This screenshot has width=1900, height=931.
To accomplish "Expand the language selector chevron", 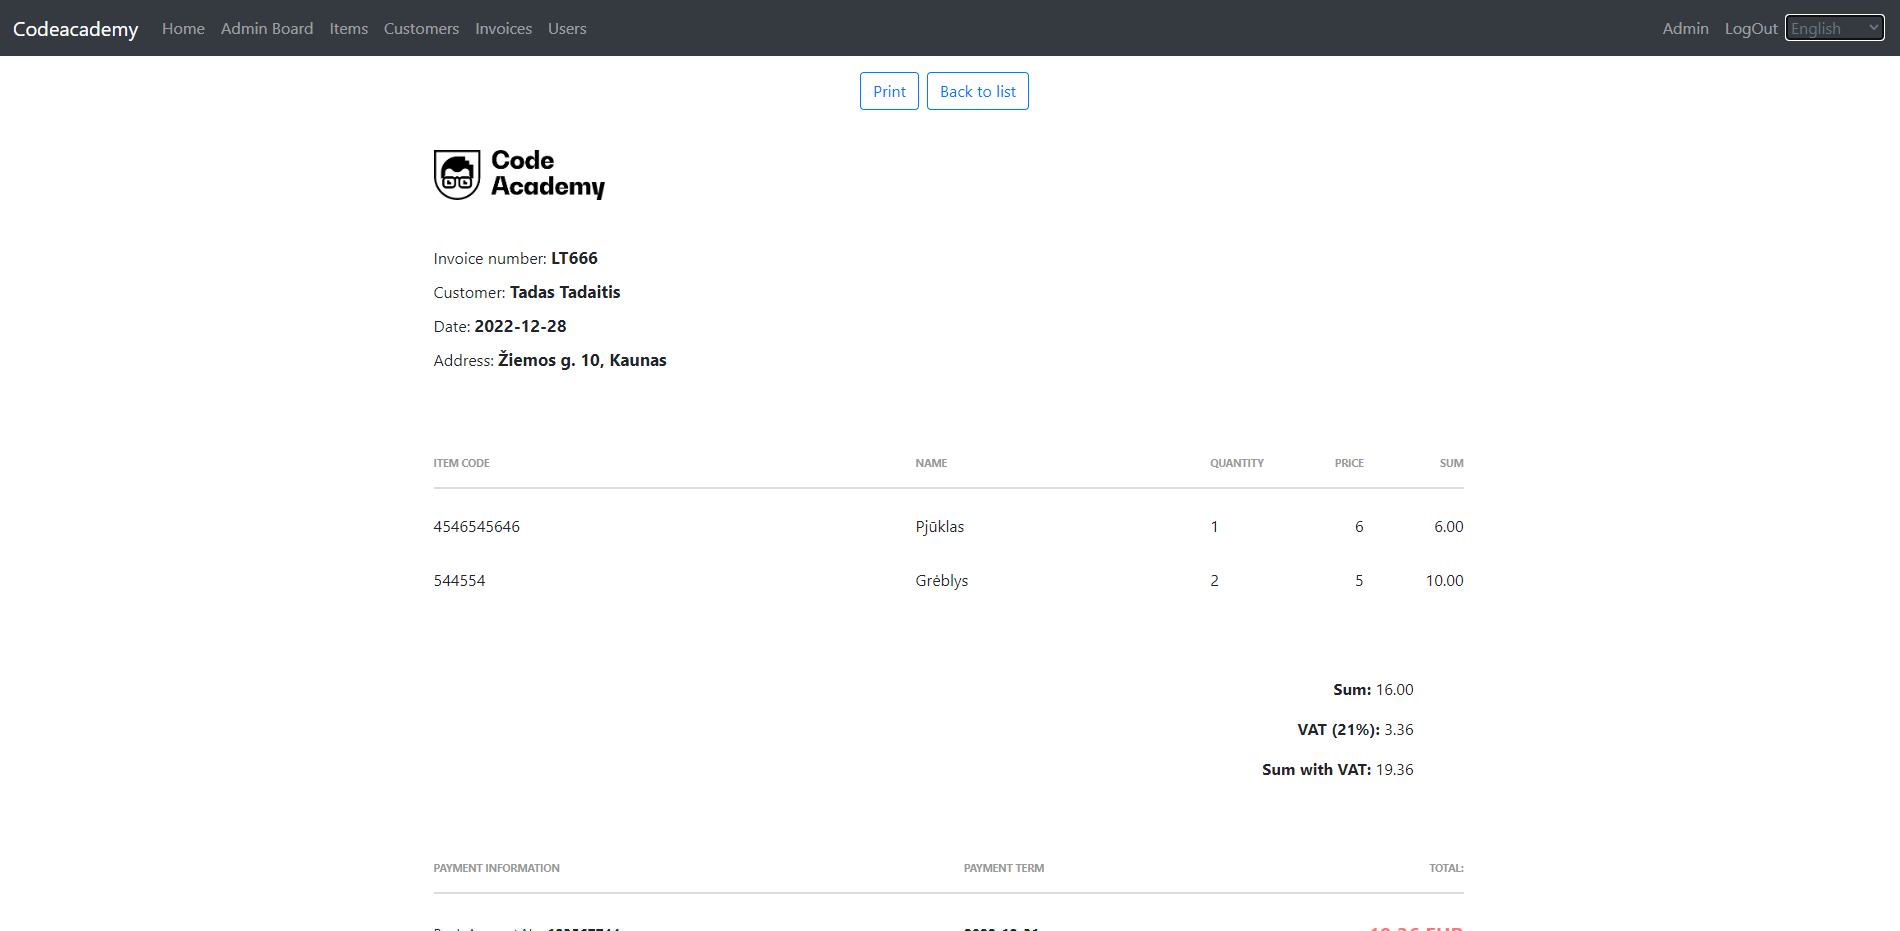I will (x=1872, y=27).
